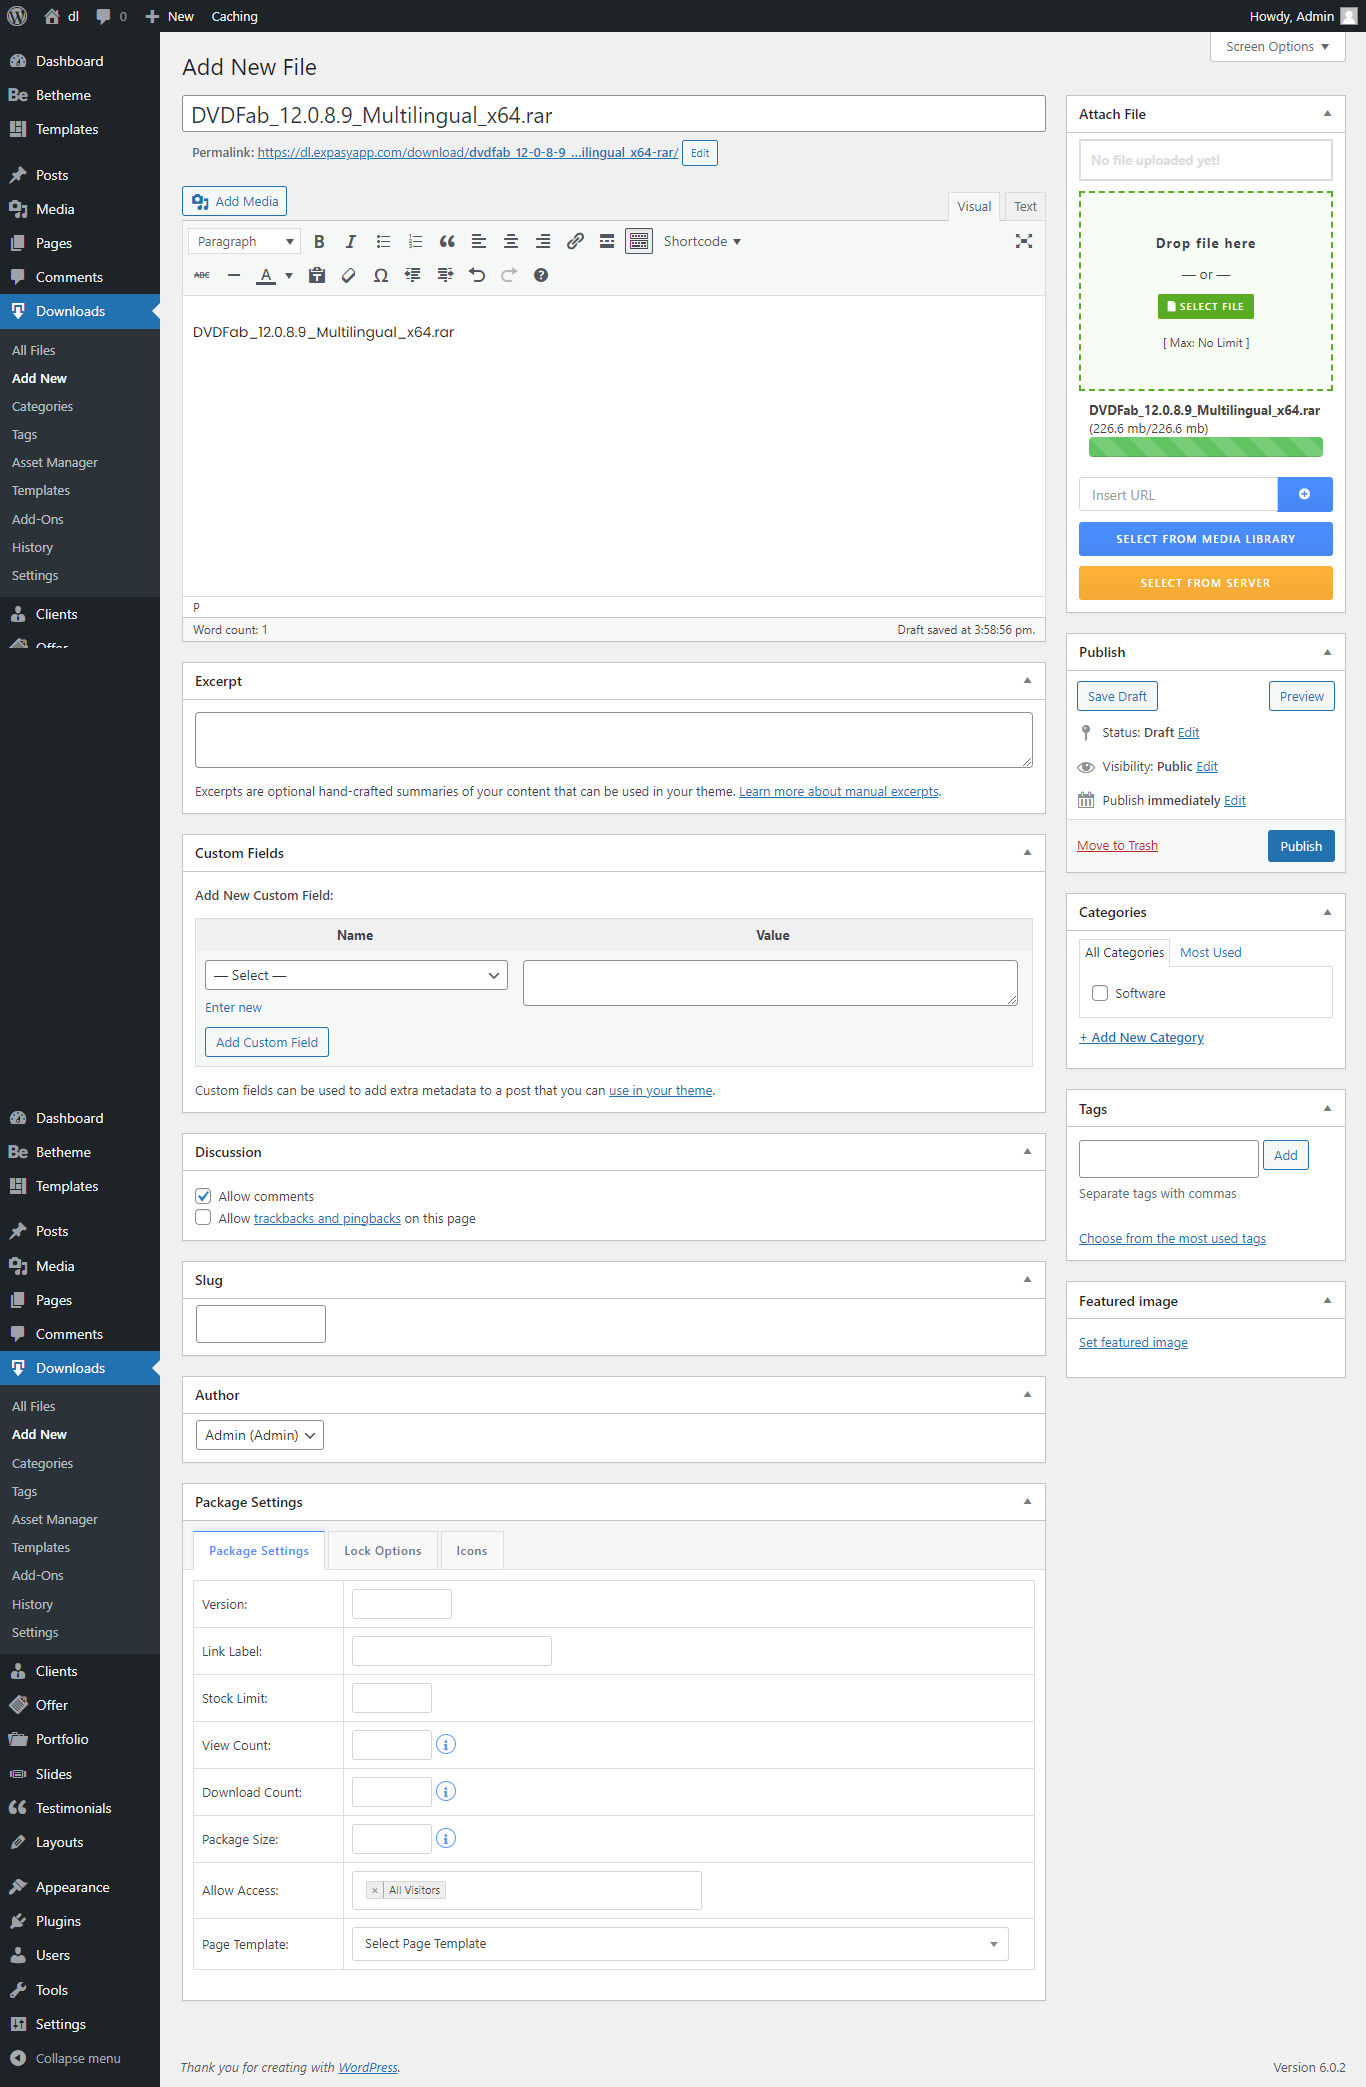Apply italic formatting
Viewport: 1366px width, 2087px height.
351,241
